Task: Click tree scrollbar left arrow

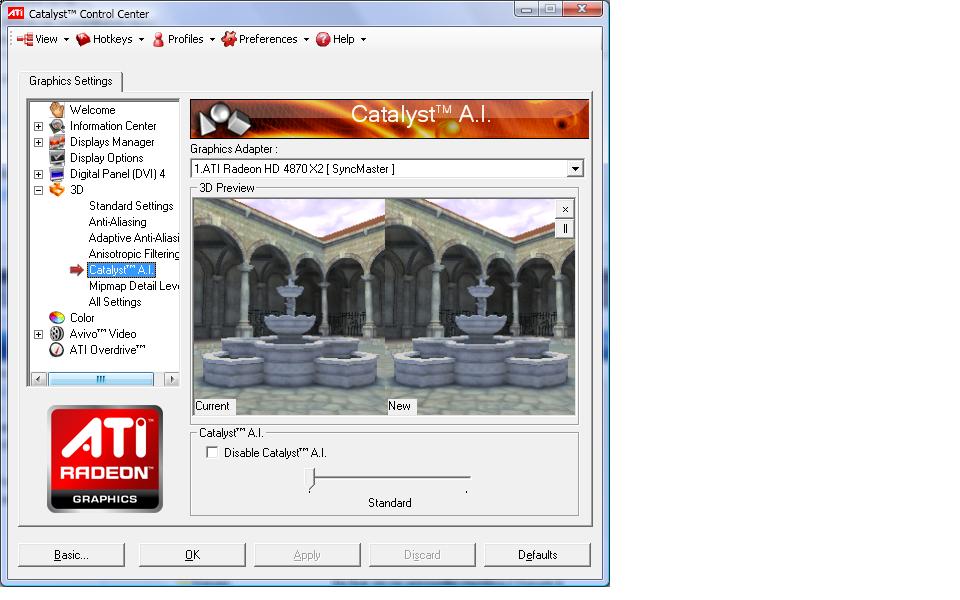Action: pos(38,379)
